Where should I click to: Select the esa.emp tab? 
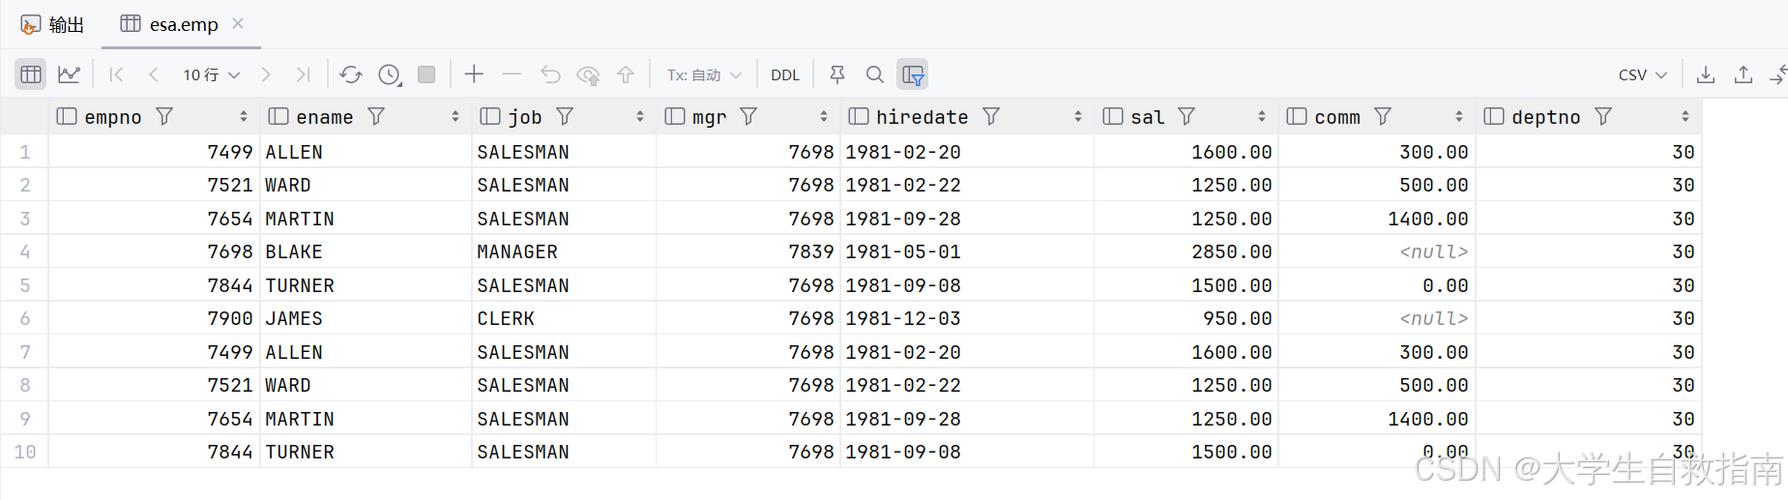(x=183, y=25)
